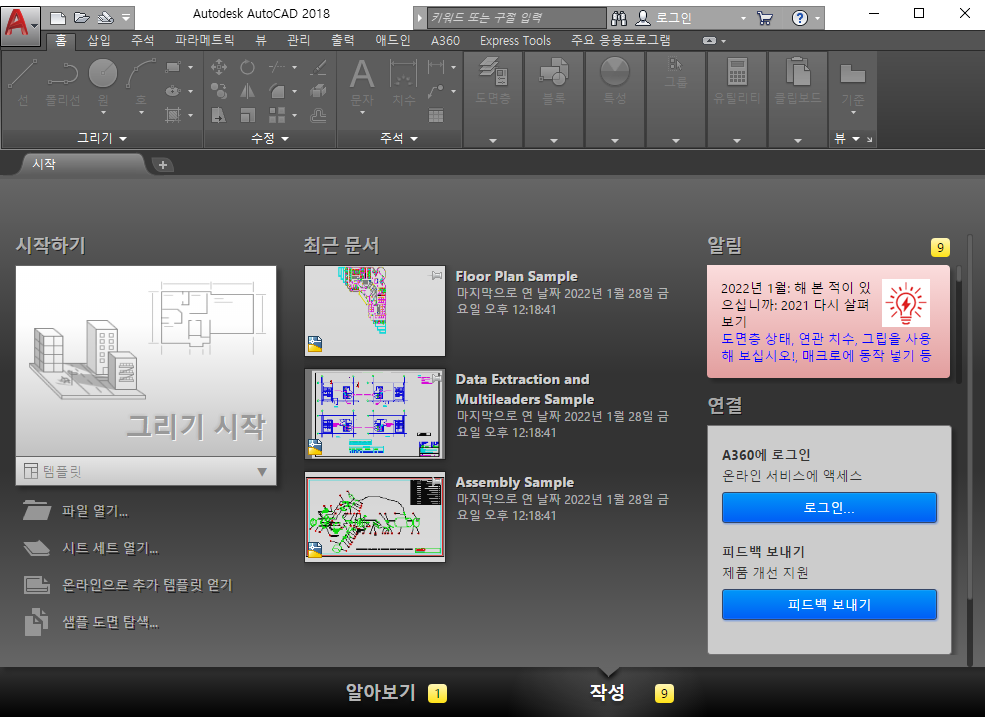The width and height of the screenshot is (985, 717).
Task: Click the keyword search input field
Action: click(x=516, y=18)
